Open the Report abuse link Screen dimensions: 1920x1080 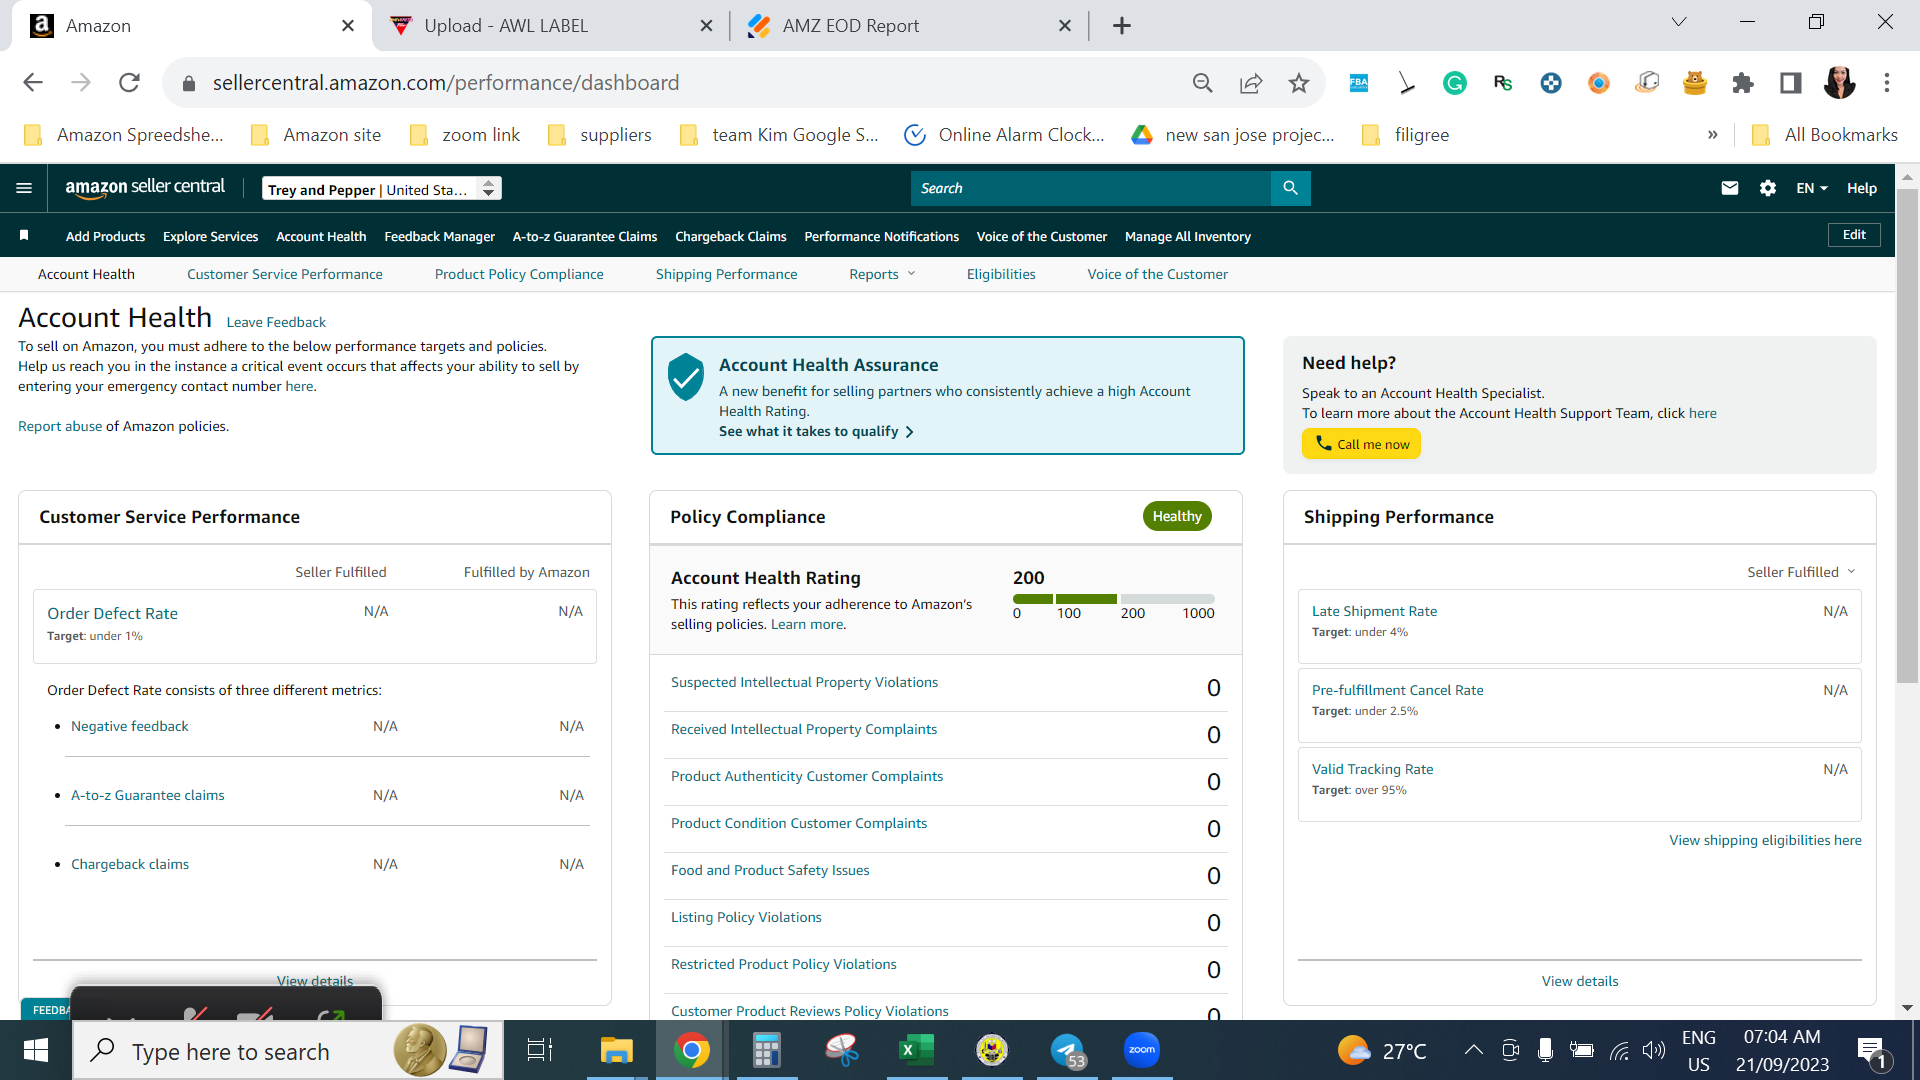[x=60, y=426]
